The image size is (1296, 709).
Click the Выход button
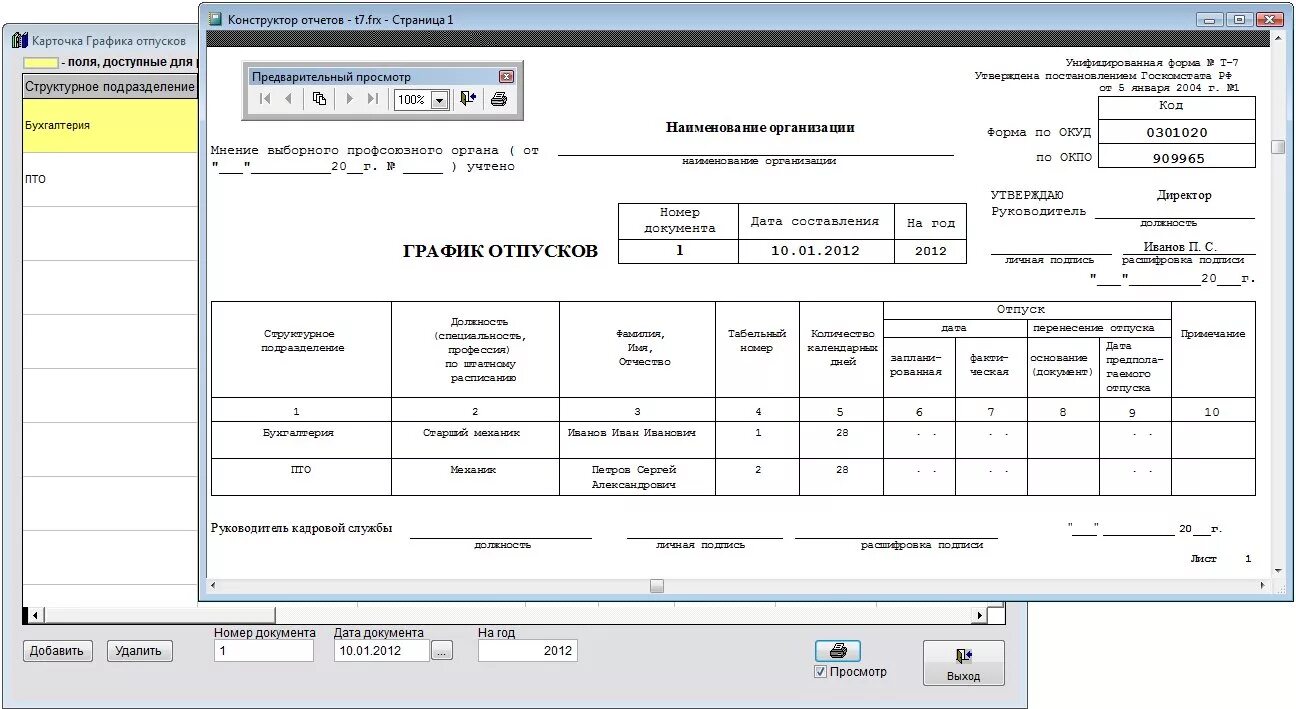(x=964, y=662)
